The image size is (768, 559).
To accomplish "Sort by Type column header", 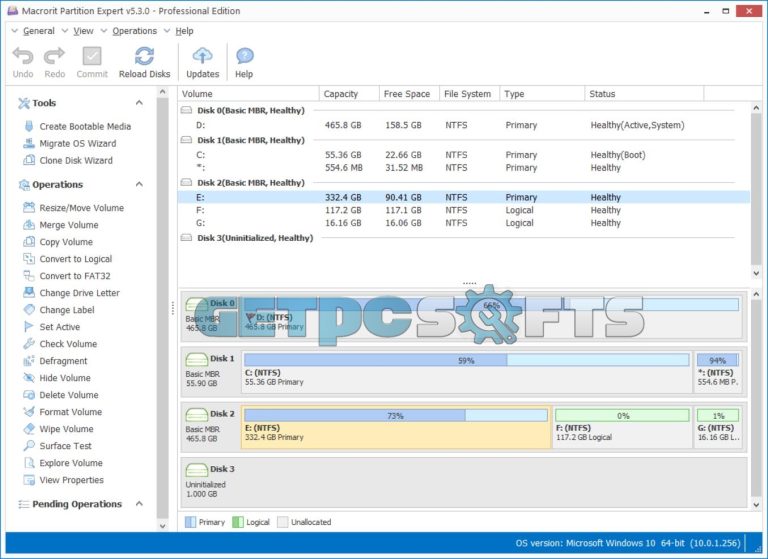I will [x=542, y=94].
